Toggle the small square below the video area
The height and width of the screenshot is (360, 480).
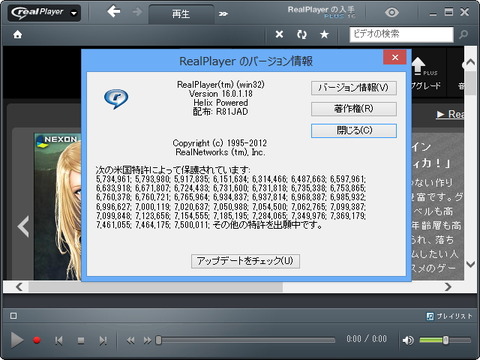point(13,316)
